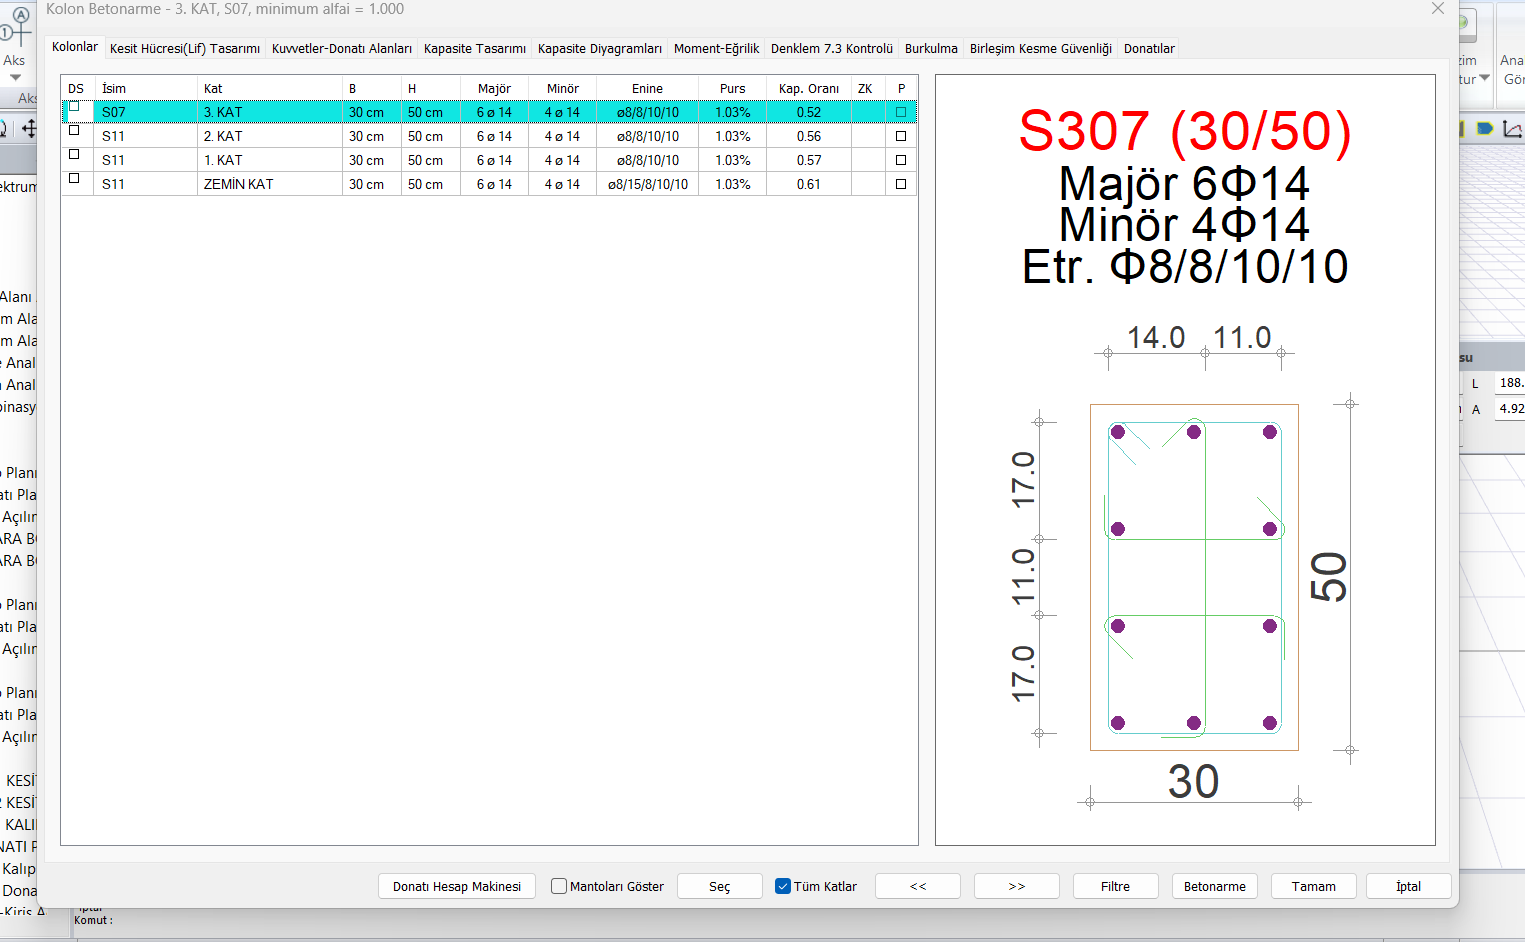Screen dimensions: 1525x942
Task: Expand the Aks dropdown arrow
Action: (x=14, y=77)
